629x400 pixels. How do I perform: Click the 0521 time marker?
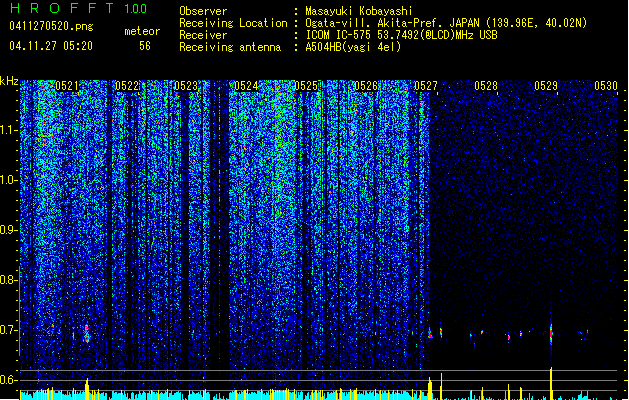pyautogui.click(x=67, y=86)
